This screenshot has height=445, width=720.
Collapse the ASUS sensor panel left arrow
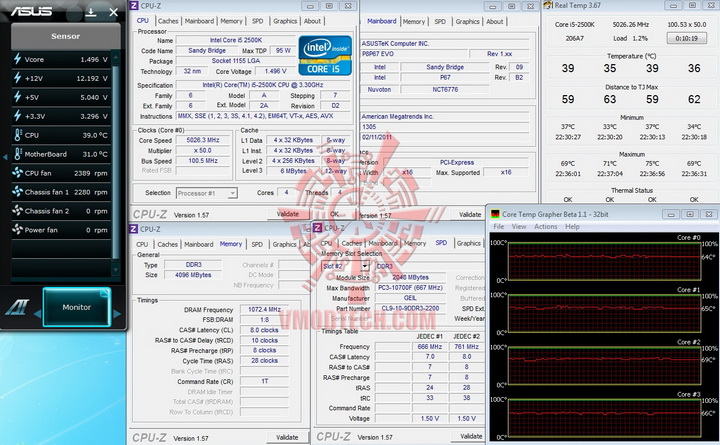click(5, 157)
